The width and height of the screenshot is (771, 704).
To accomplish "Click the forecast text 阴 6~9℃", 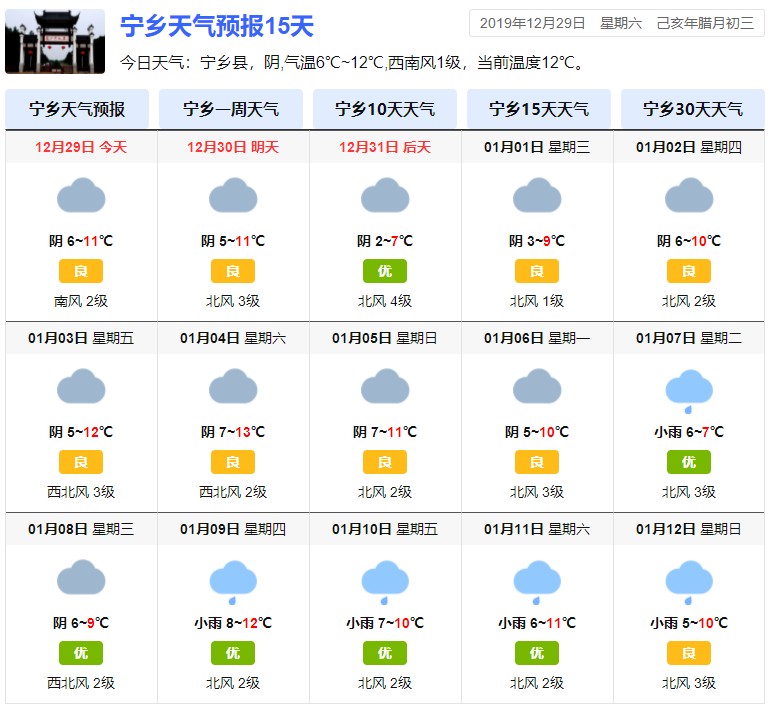I will point(81,623).
